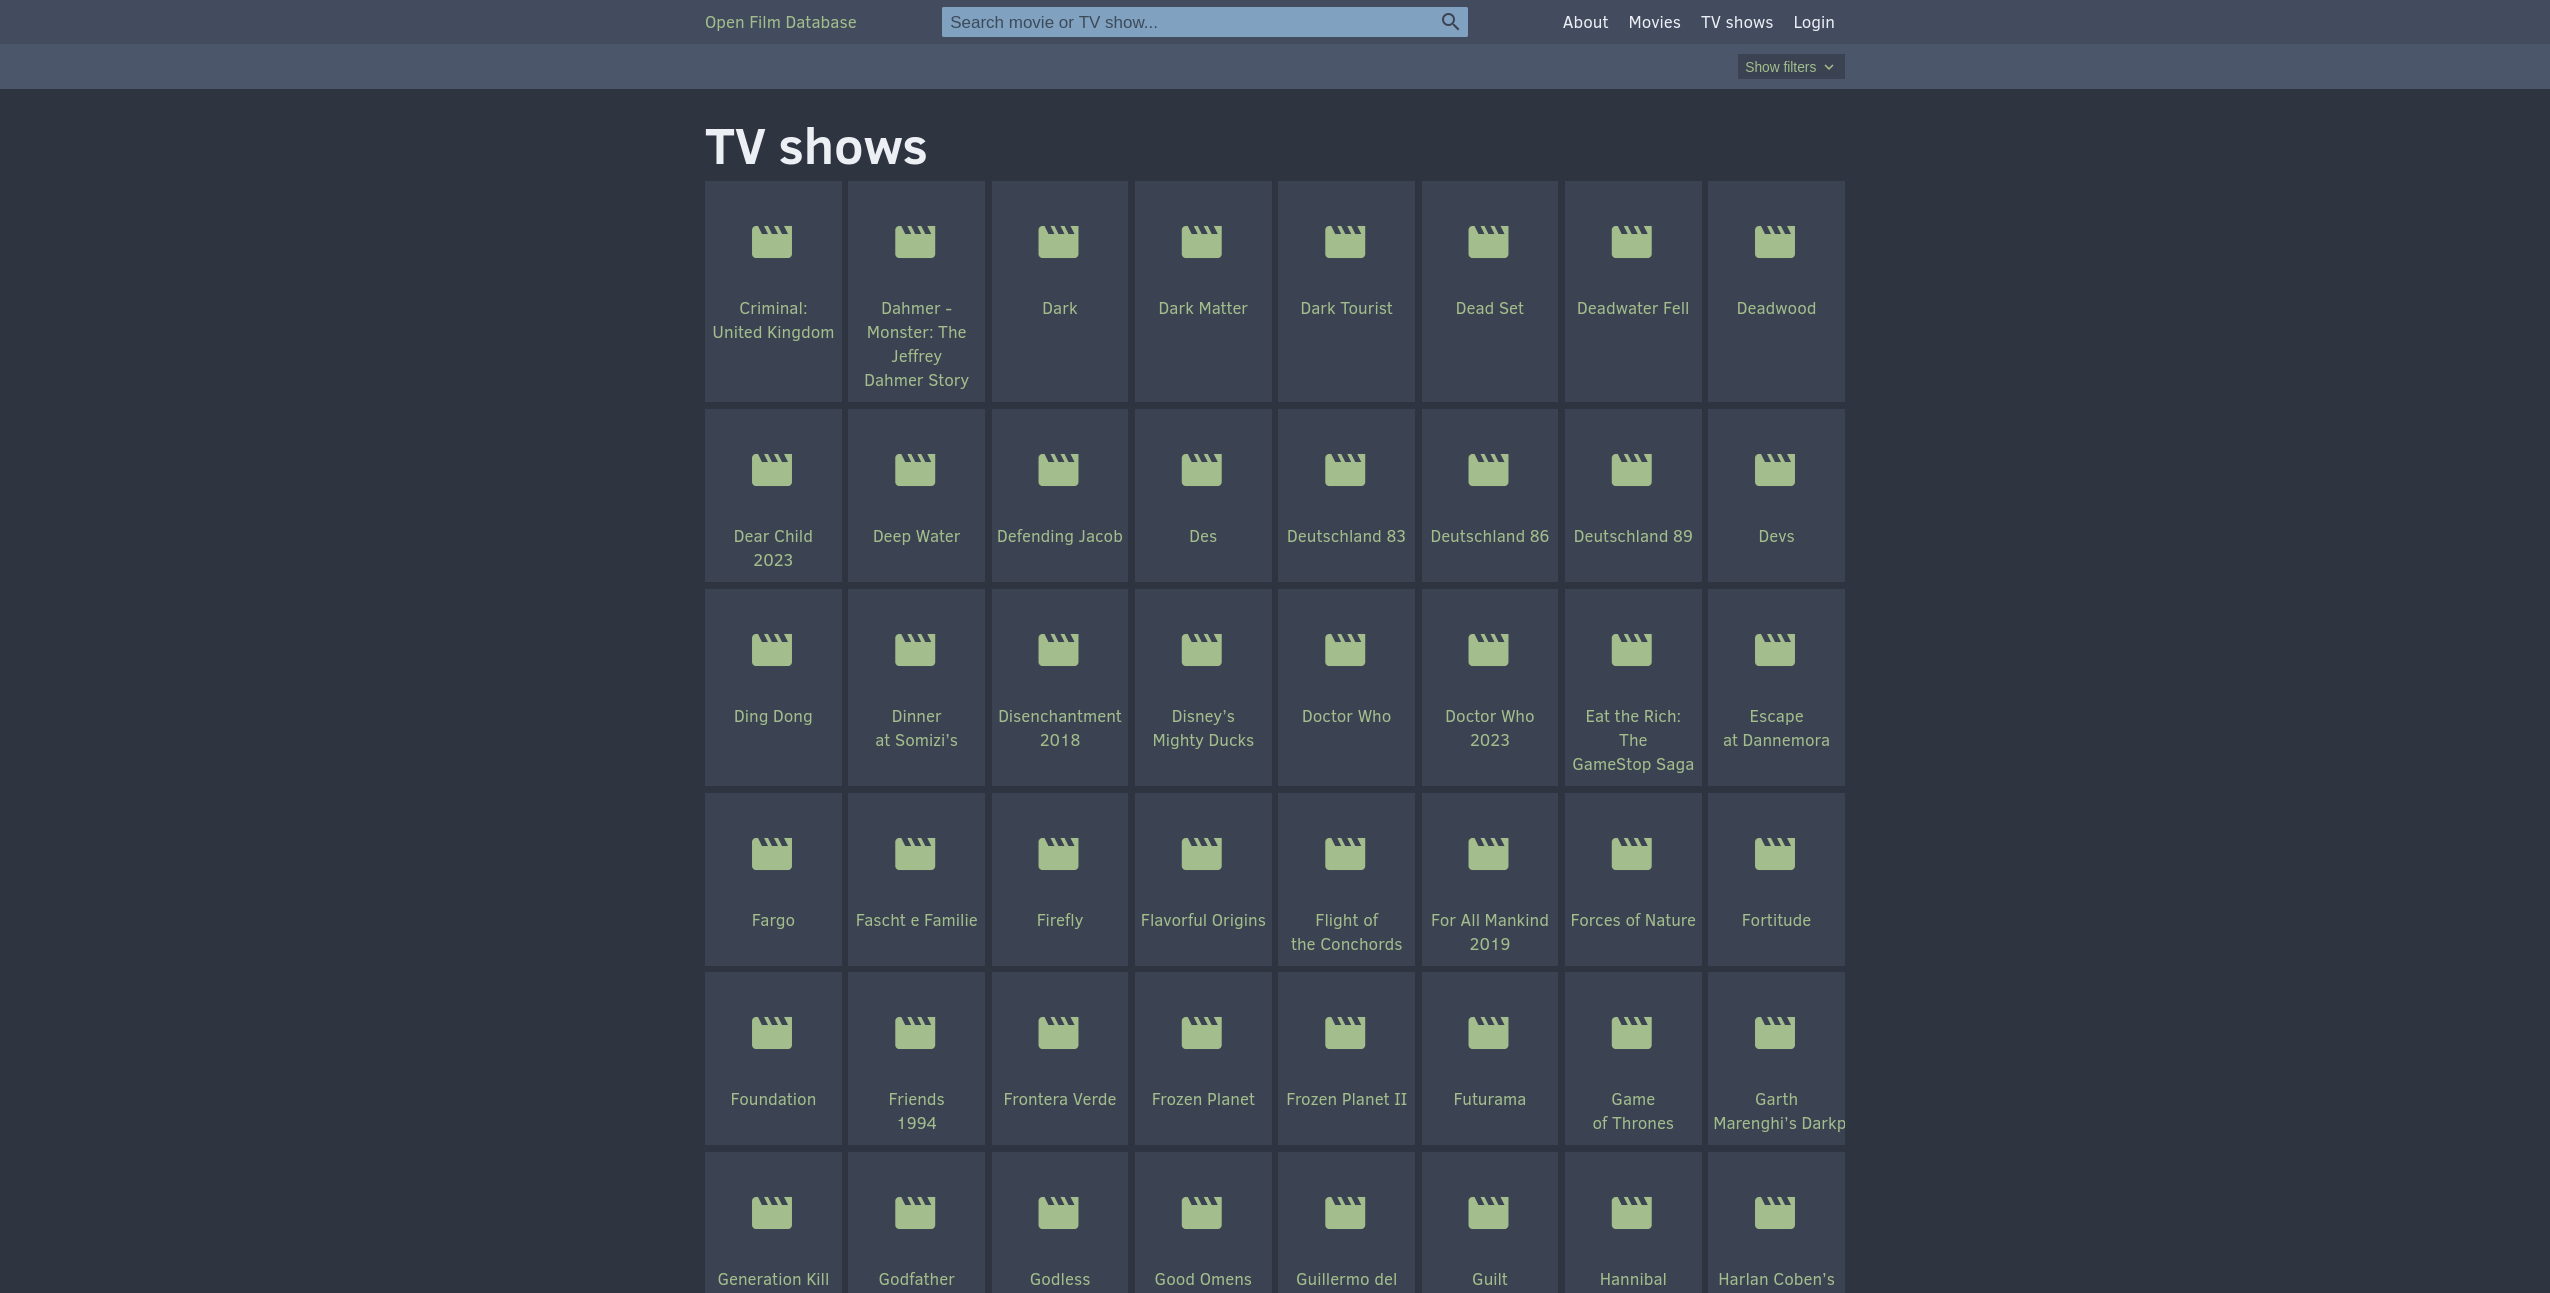Click the clapperboard icon above Deadwood
This screenshot has width=2550, height=1293.
pos(1775,241)
